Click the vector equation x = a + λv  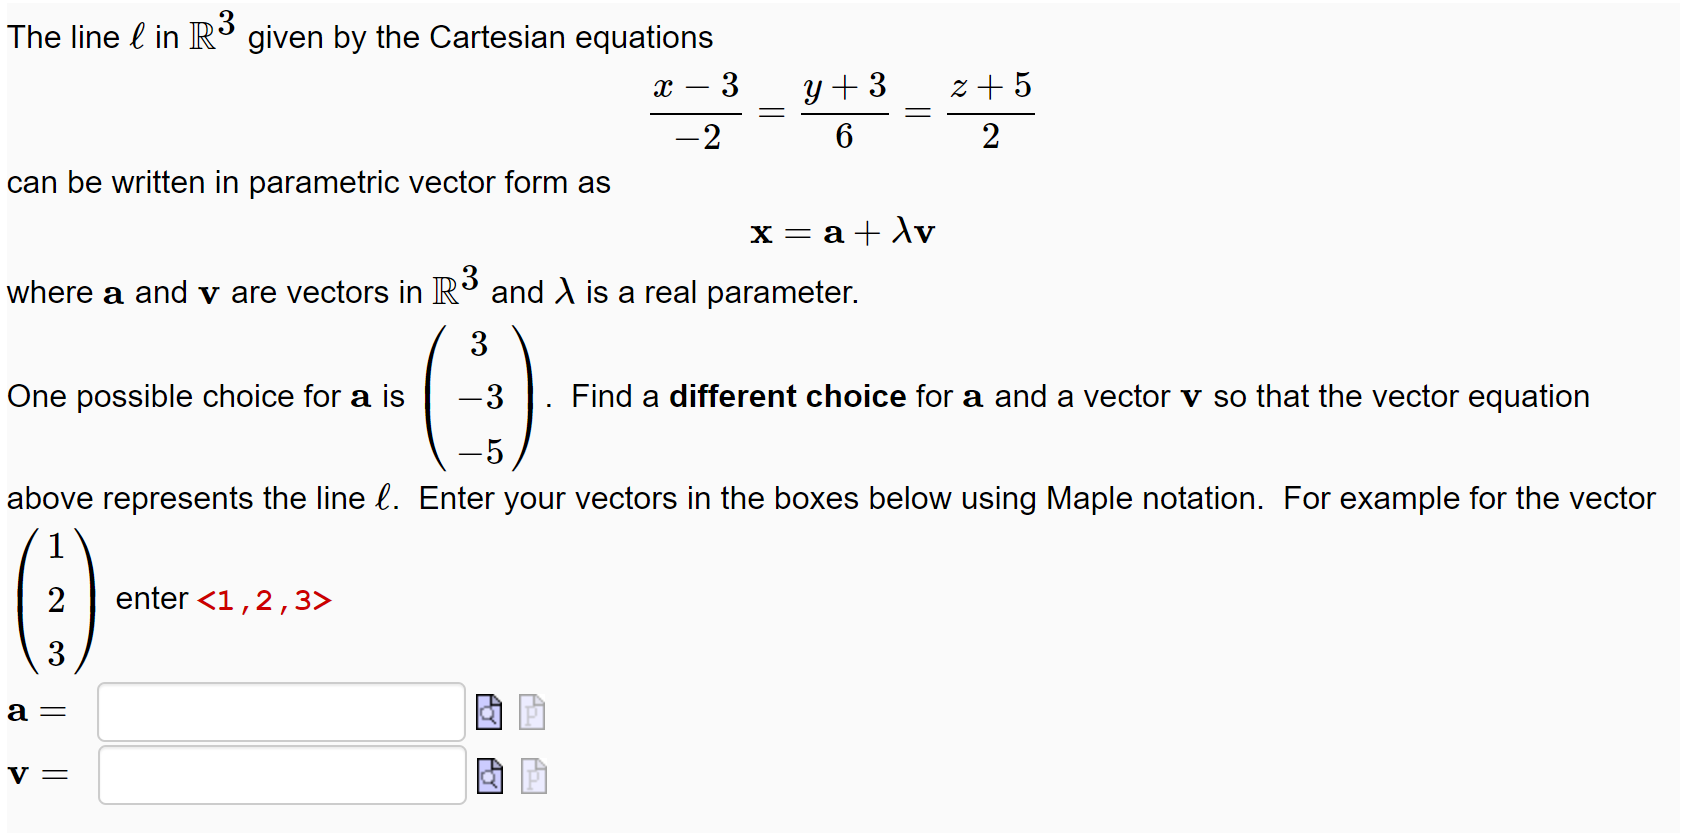(841, 232)
